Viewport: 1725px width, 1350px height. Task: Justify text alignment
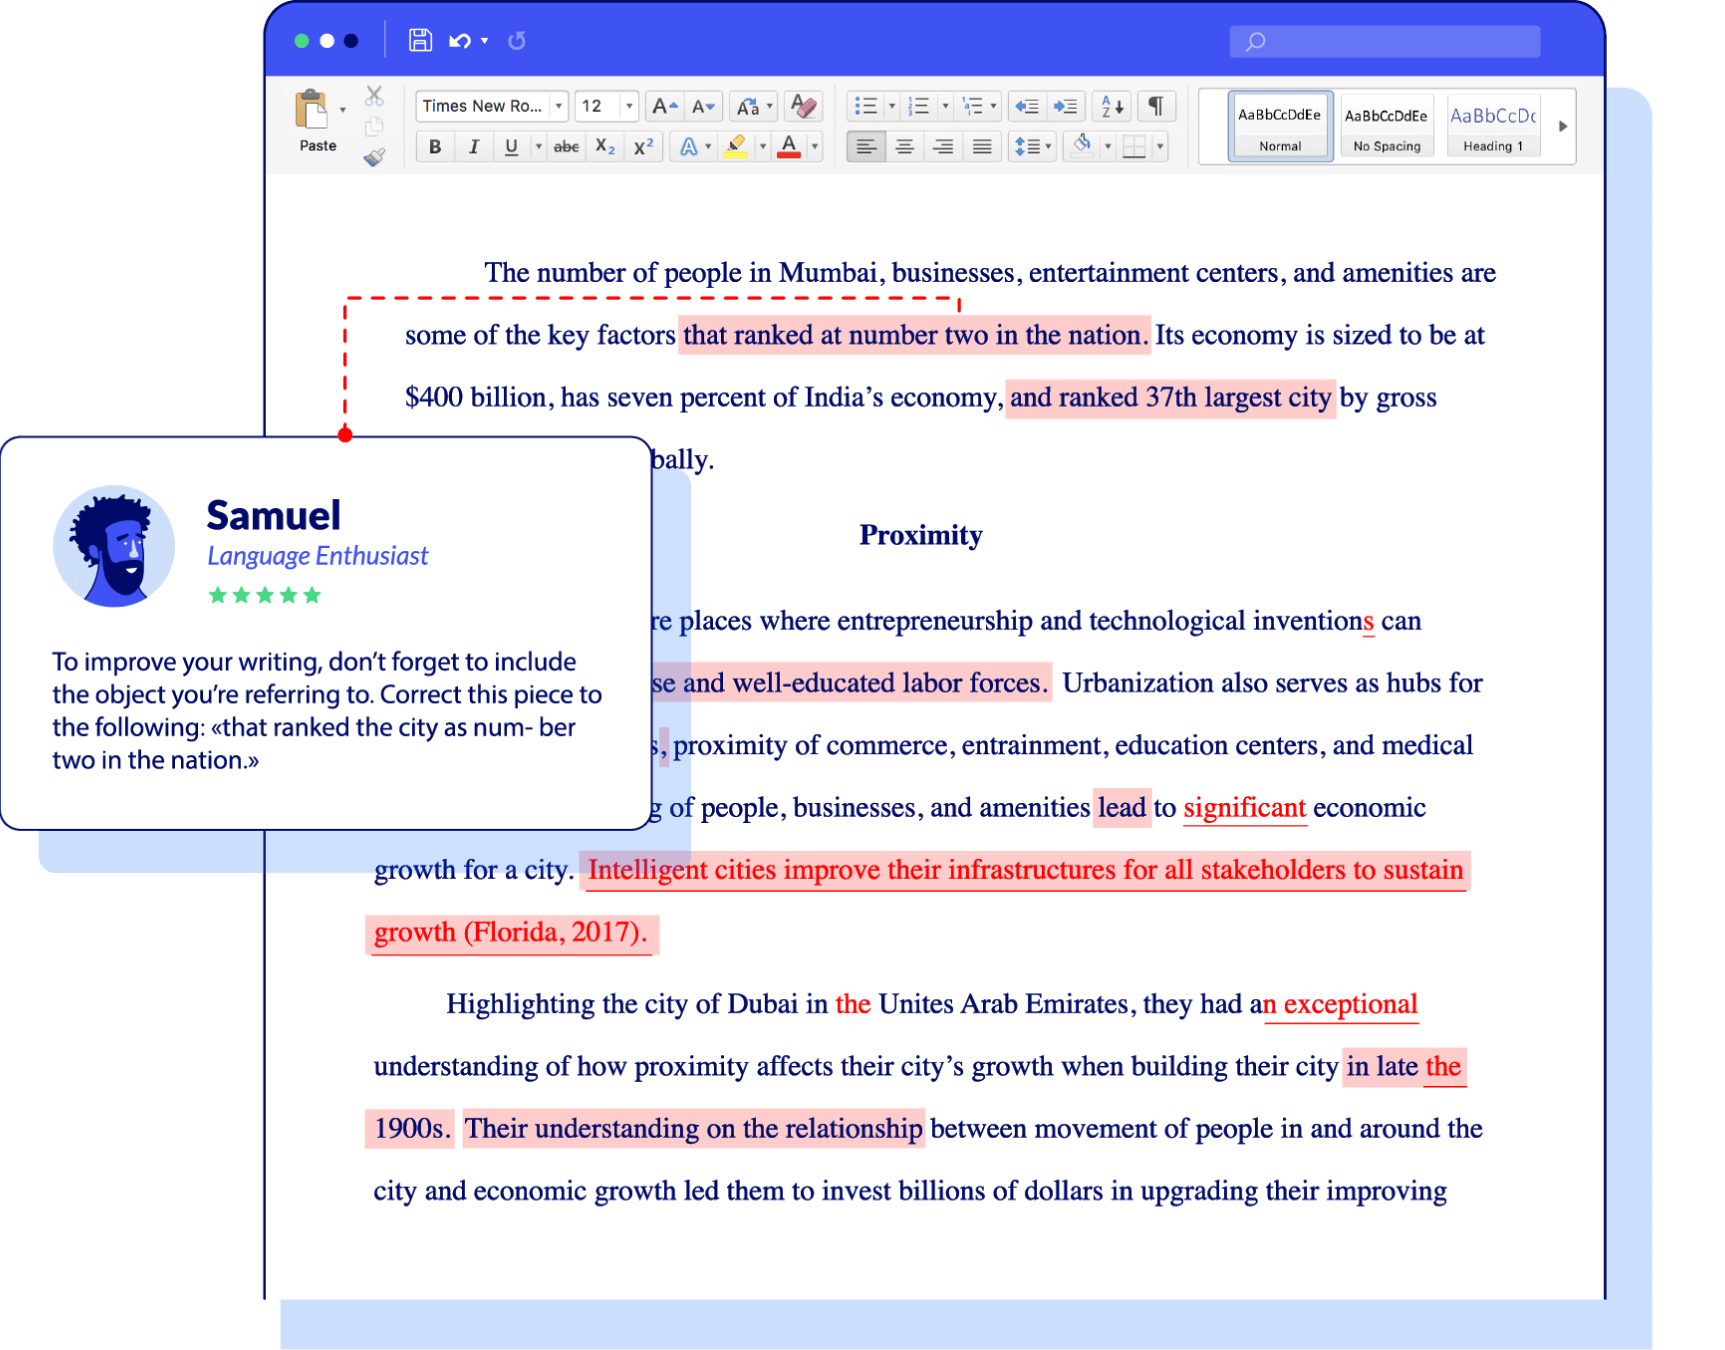click(x=982, y=147)
